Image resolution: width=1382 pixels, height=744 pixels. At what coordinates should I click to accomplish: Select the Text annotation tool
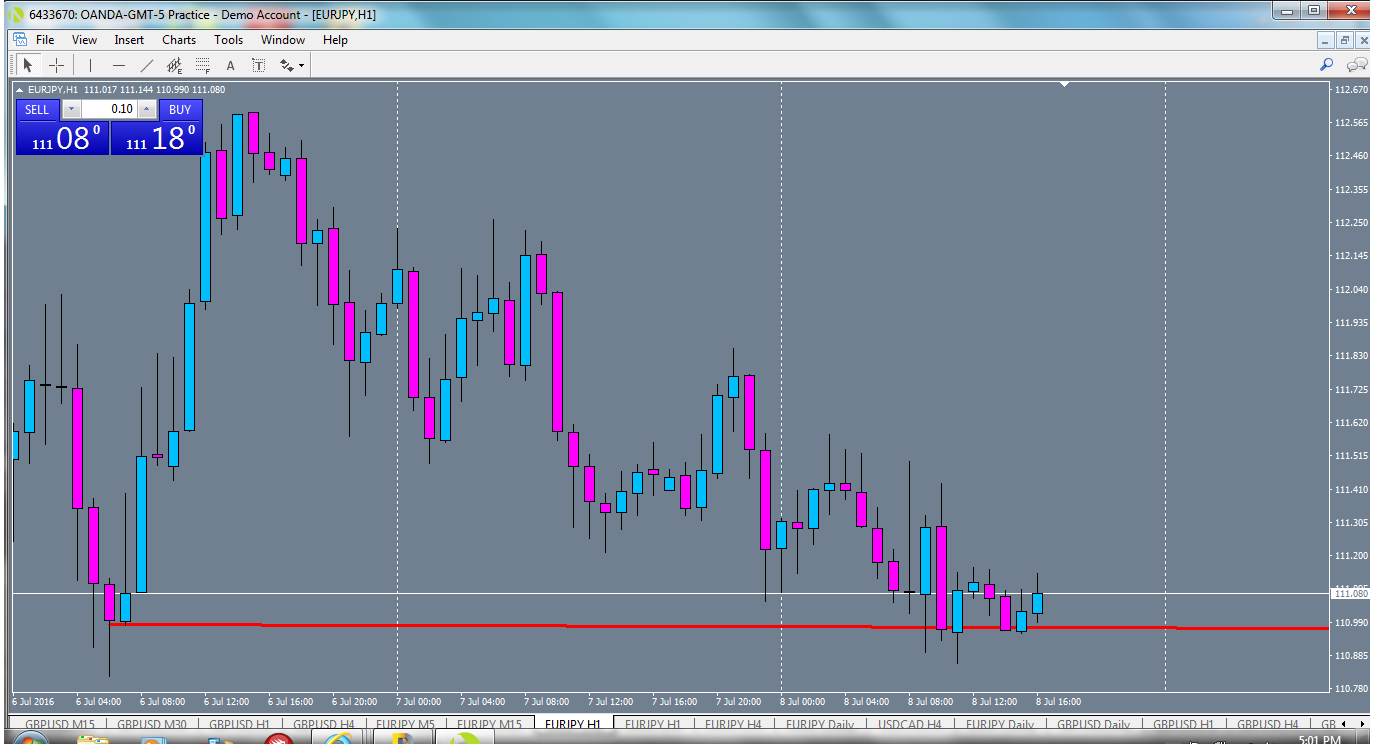(x=229, y=64)
